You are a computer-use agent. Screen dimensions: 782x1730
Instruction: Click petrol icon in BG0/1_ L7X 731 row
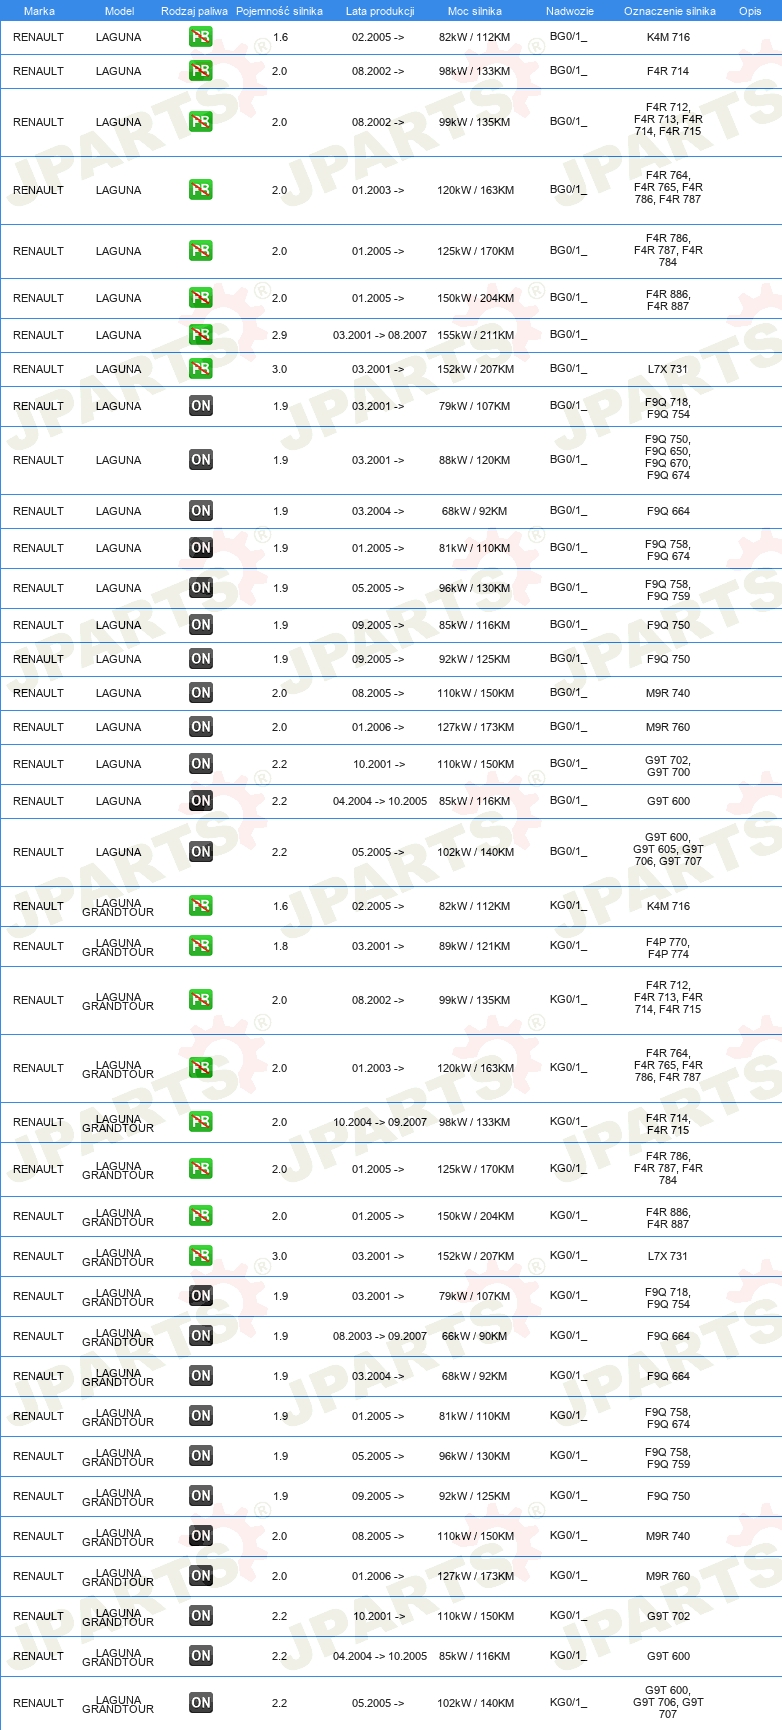[x=201, y=369]
